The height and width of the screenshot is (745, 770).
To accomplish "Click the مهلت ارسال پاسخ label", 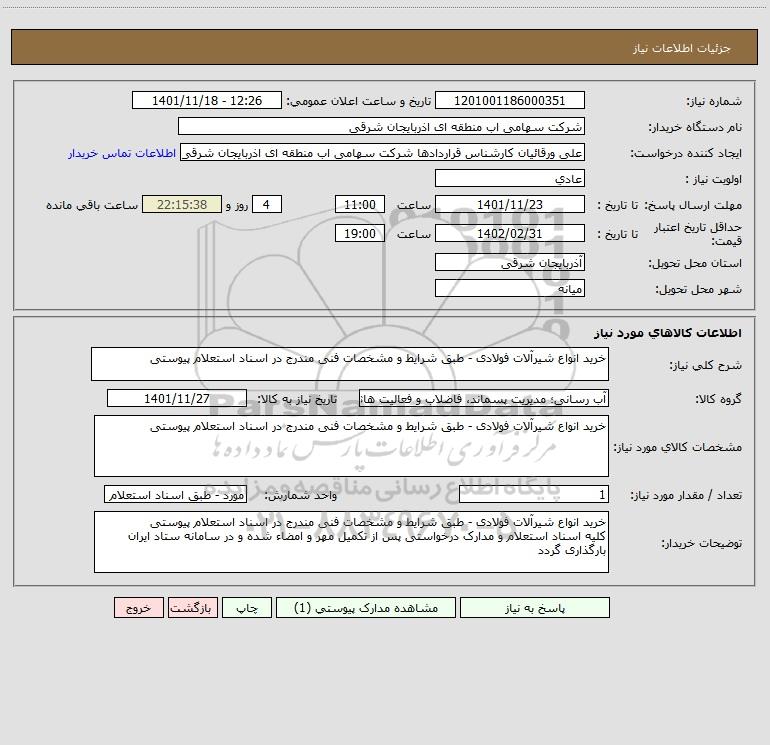I will click(x=693, y=205).
